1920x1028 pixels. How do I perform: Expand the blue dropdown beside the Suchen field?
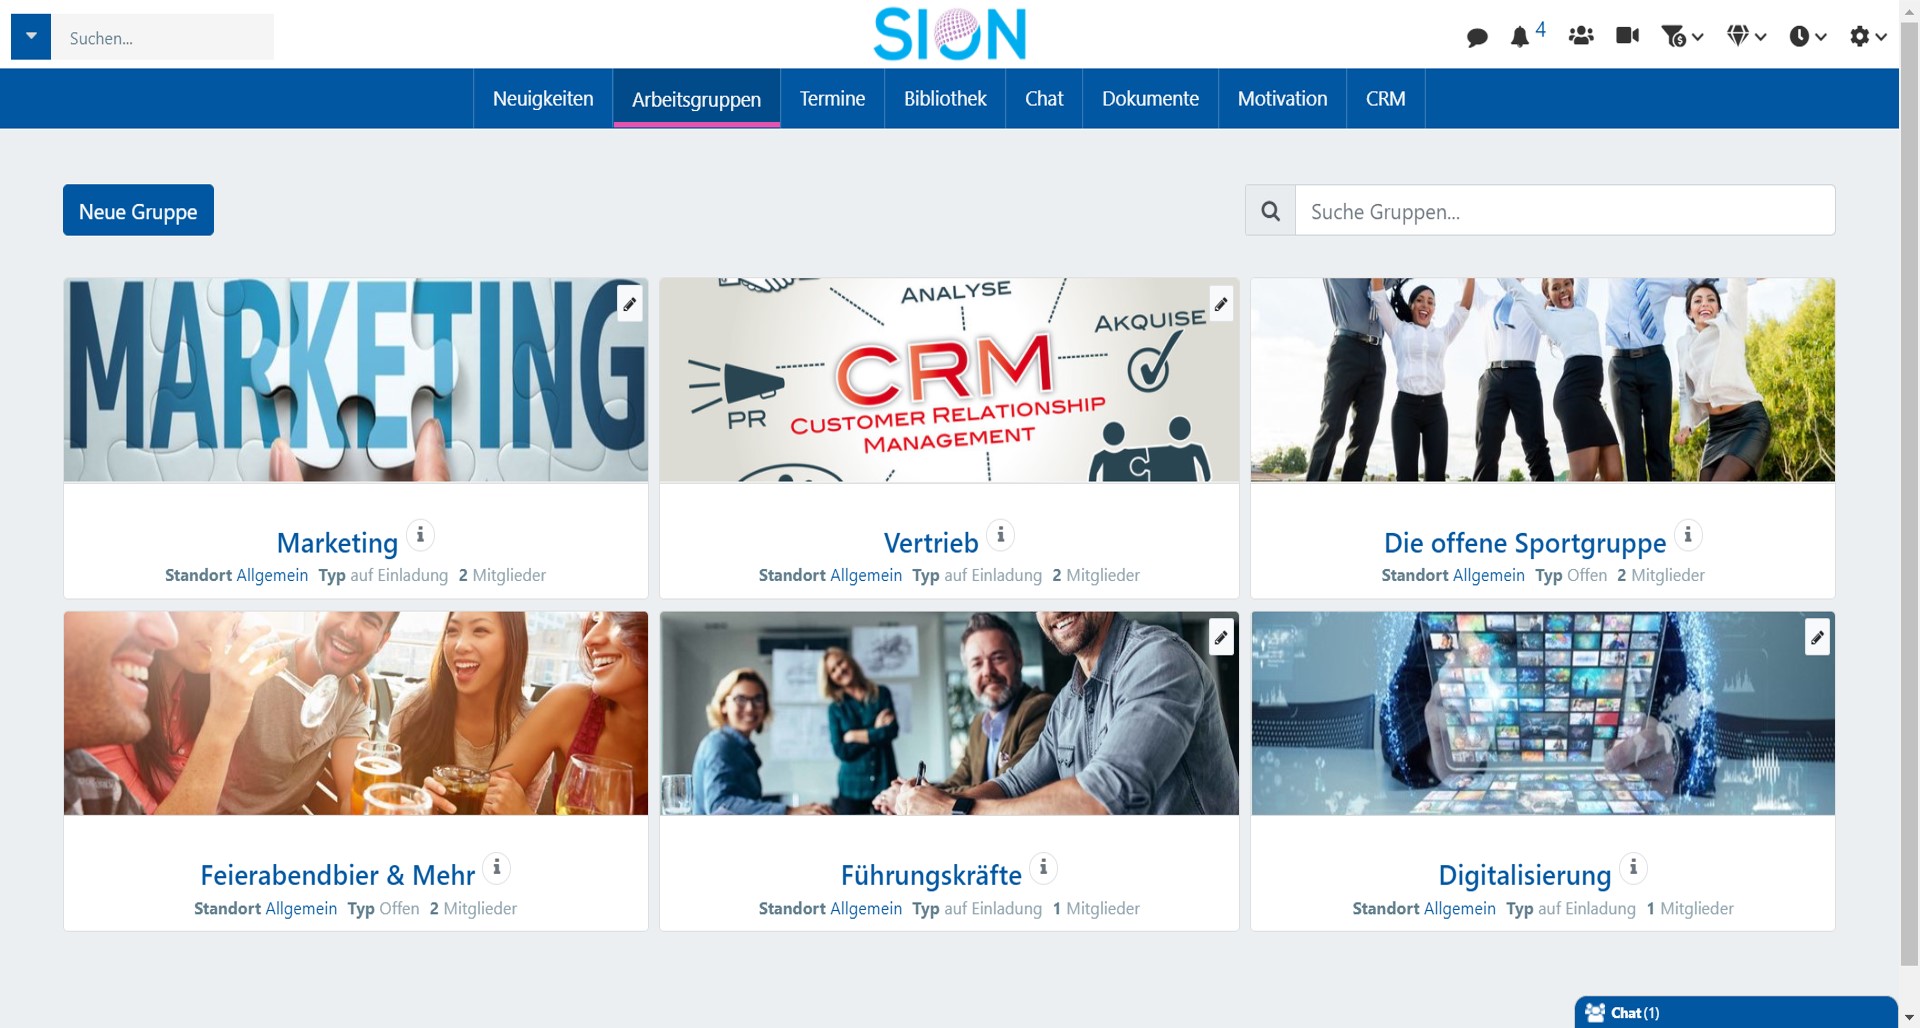tap(31, 37)
